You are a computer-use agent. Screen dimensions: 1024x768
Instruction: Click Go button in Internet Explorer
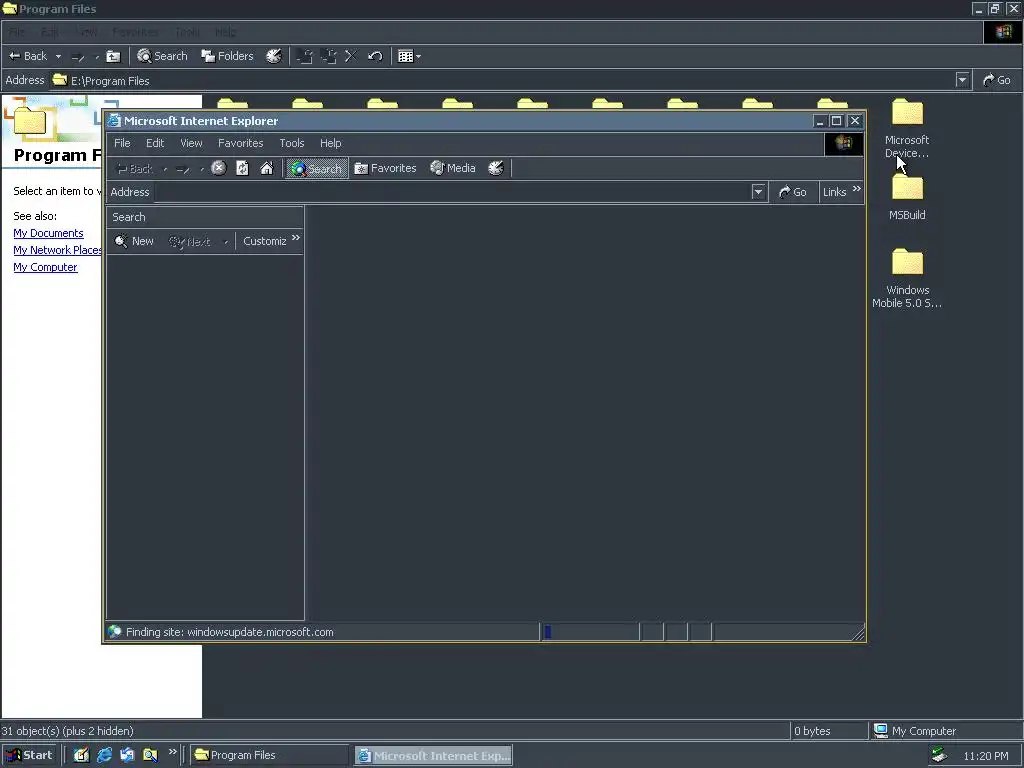pos(793,192)
